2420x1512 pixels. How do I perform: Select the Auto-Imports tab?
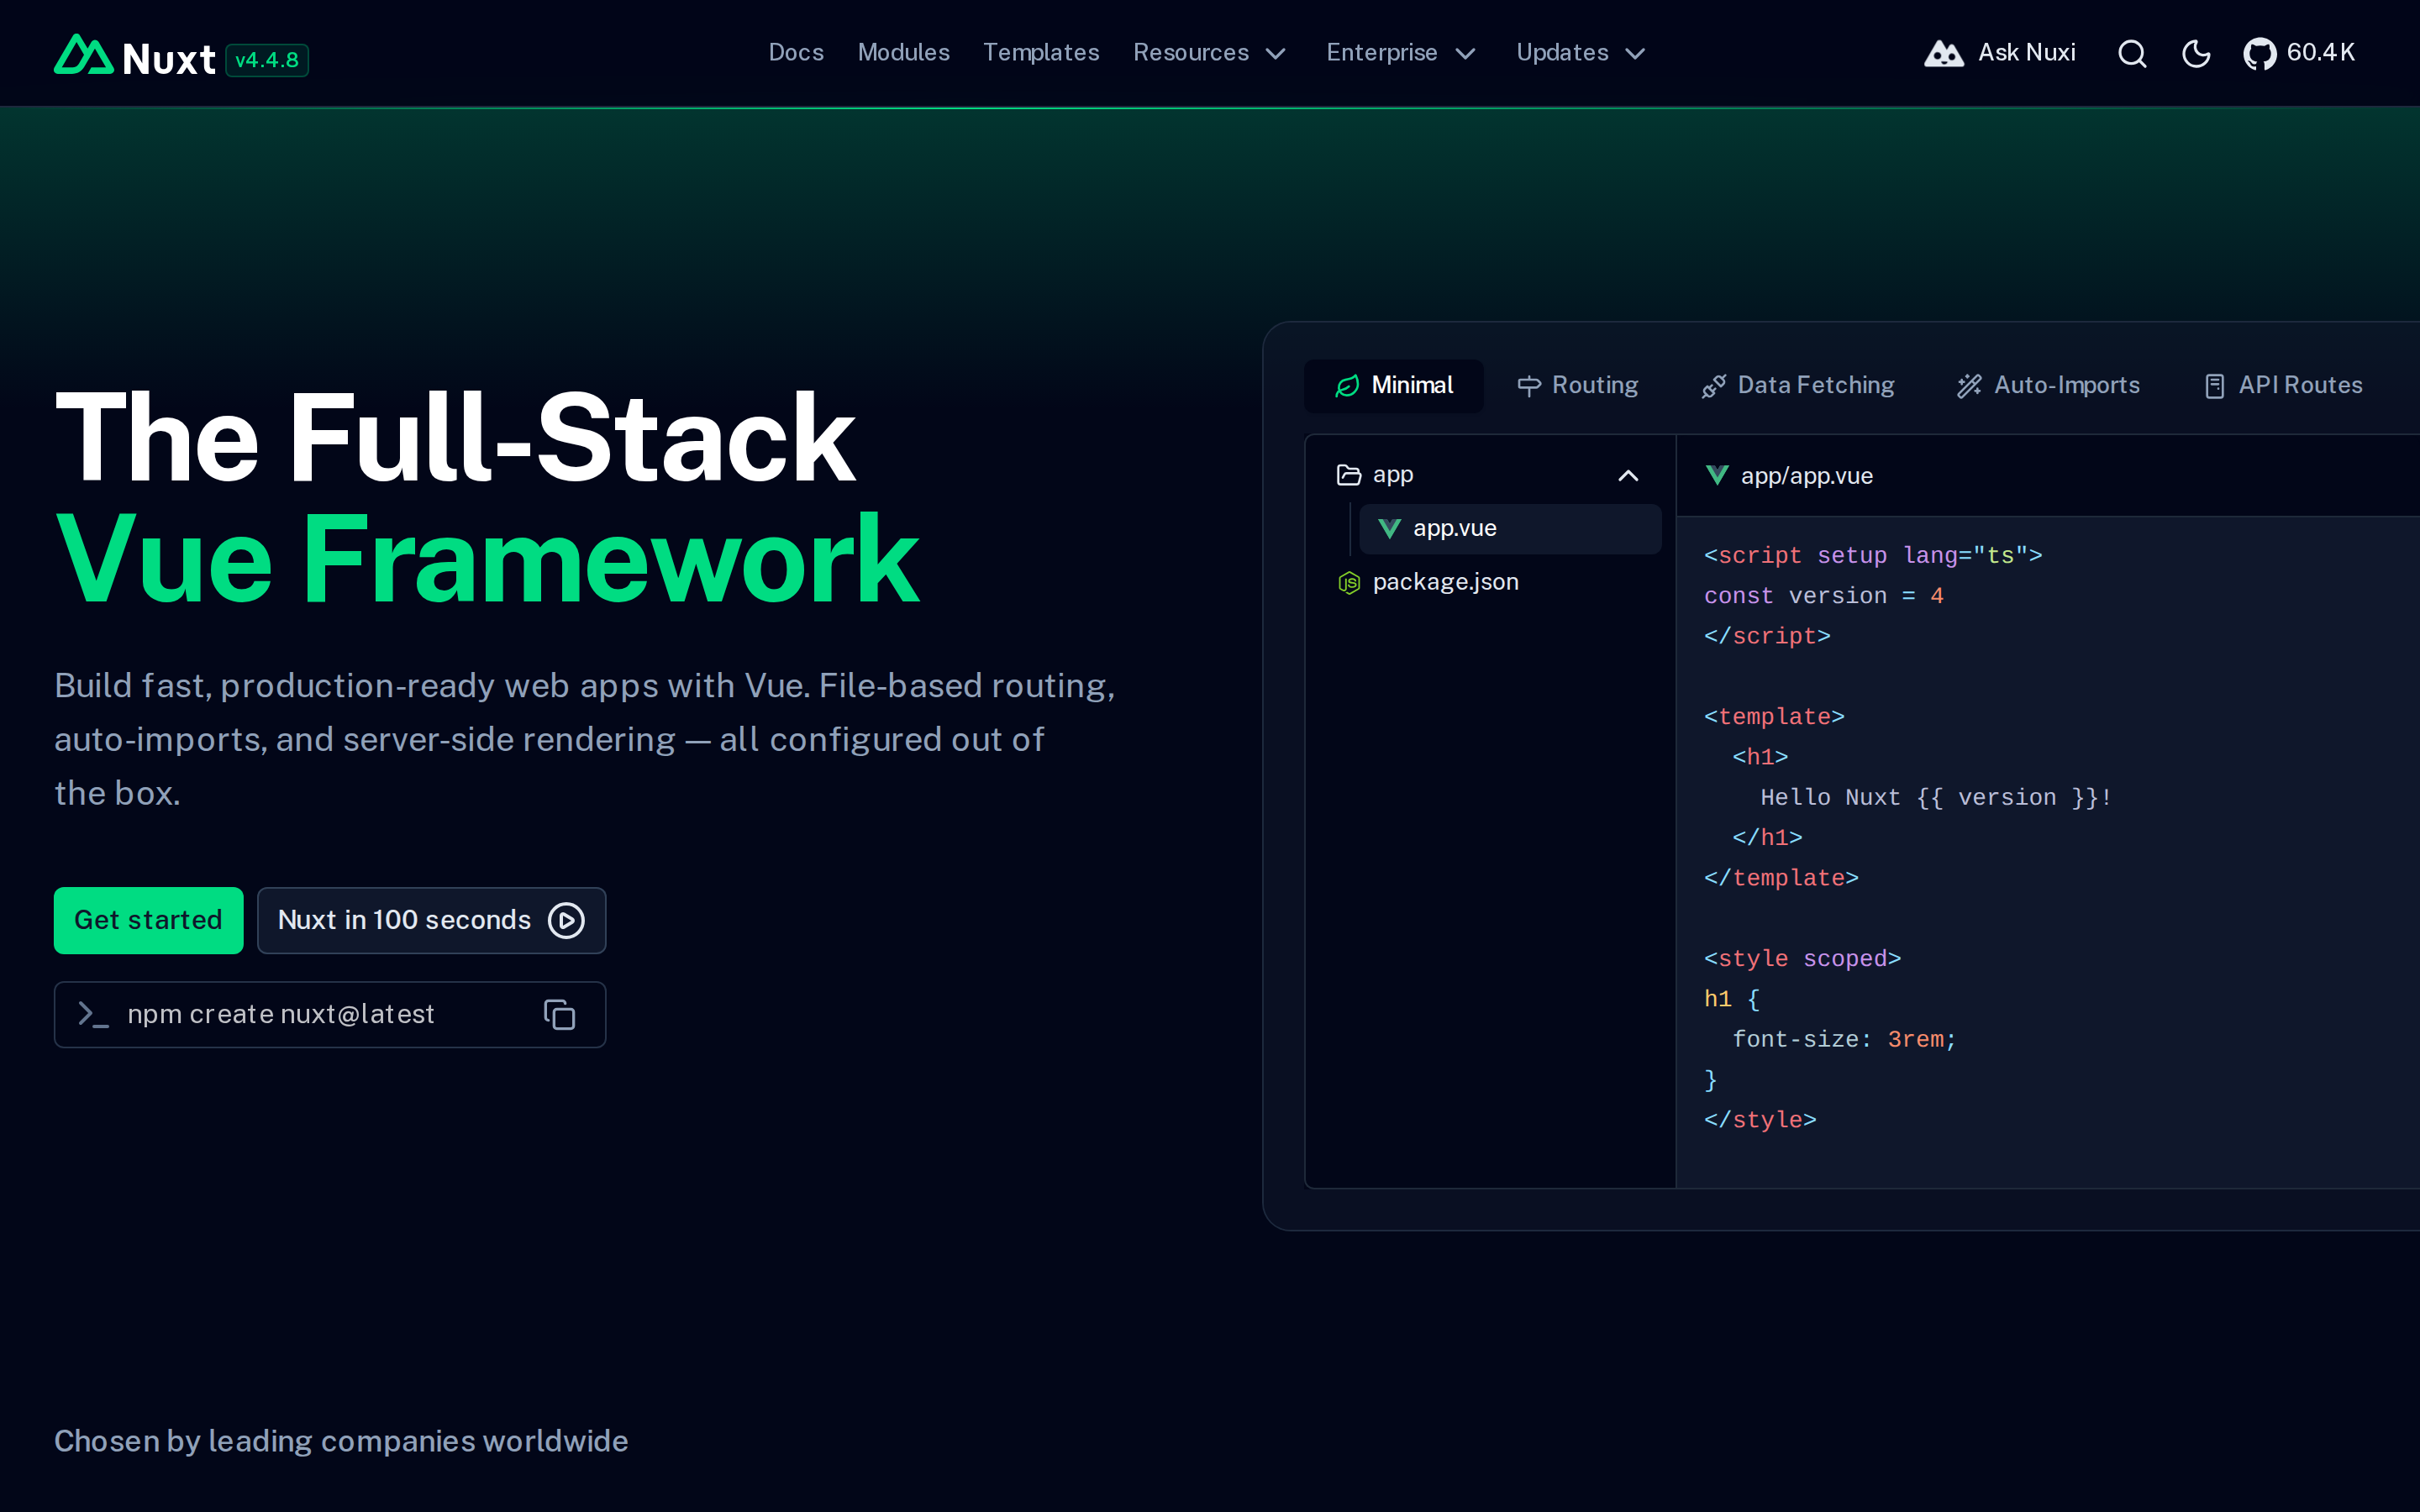pos(2048,386)
